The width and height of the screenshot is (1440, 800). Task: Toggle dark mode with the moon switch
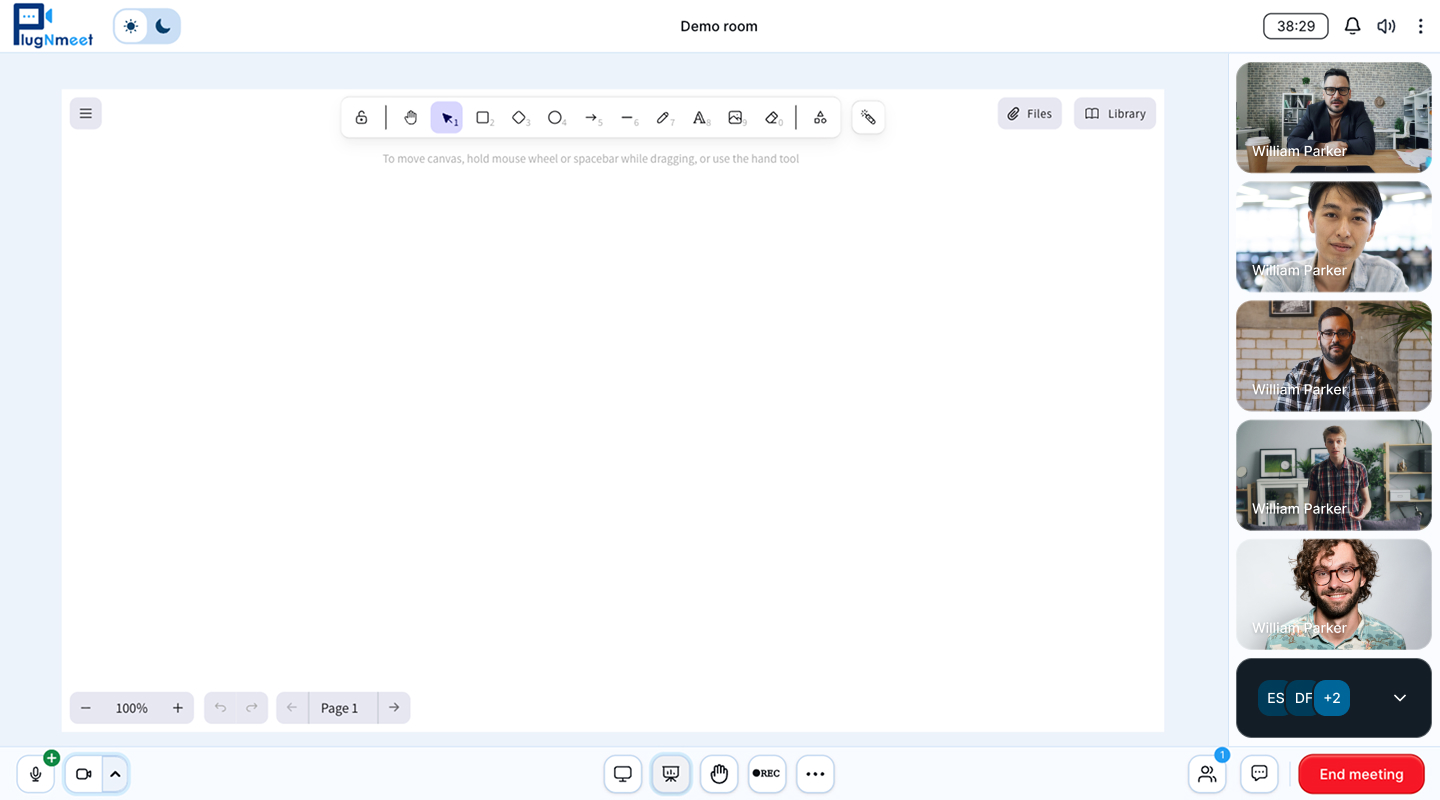point(161,25)
